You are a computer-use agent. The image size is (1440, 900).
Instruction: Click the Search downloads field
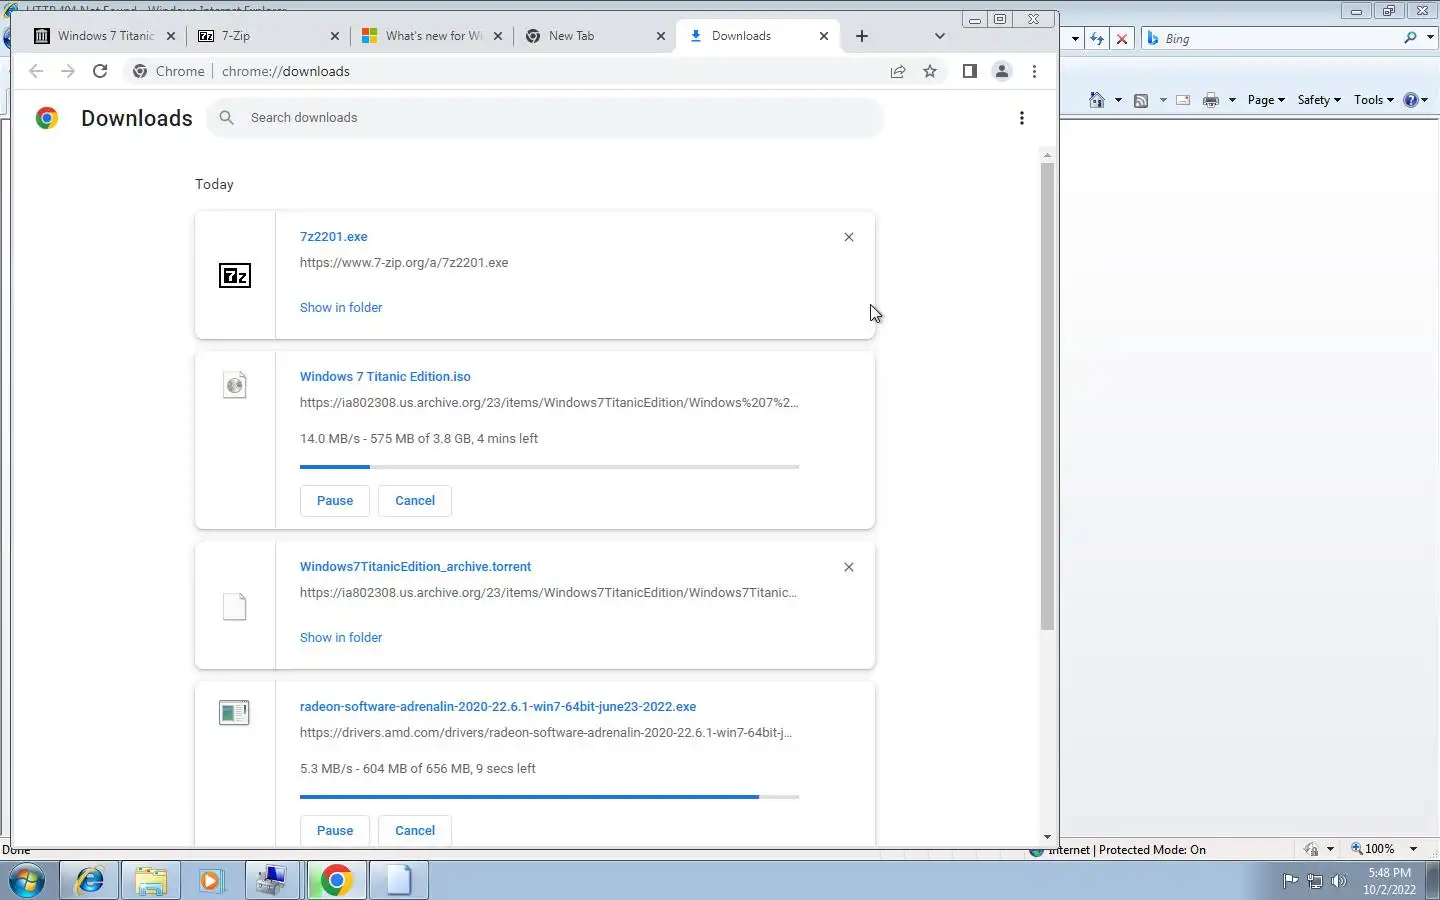coord(545,118)
